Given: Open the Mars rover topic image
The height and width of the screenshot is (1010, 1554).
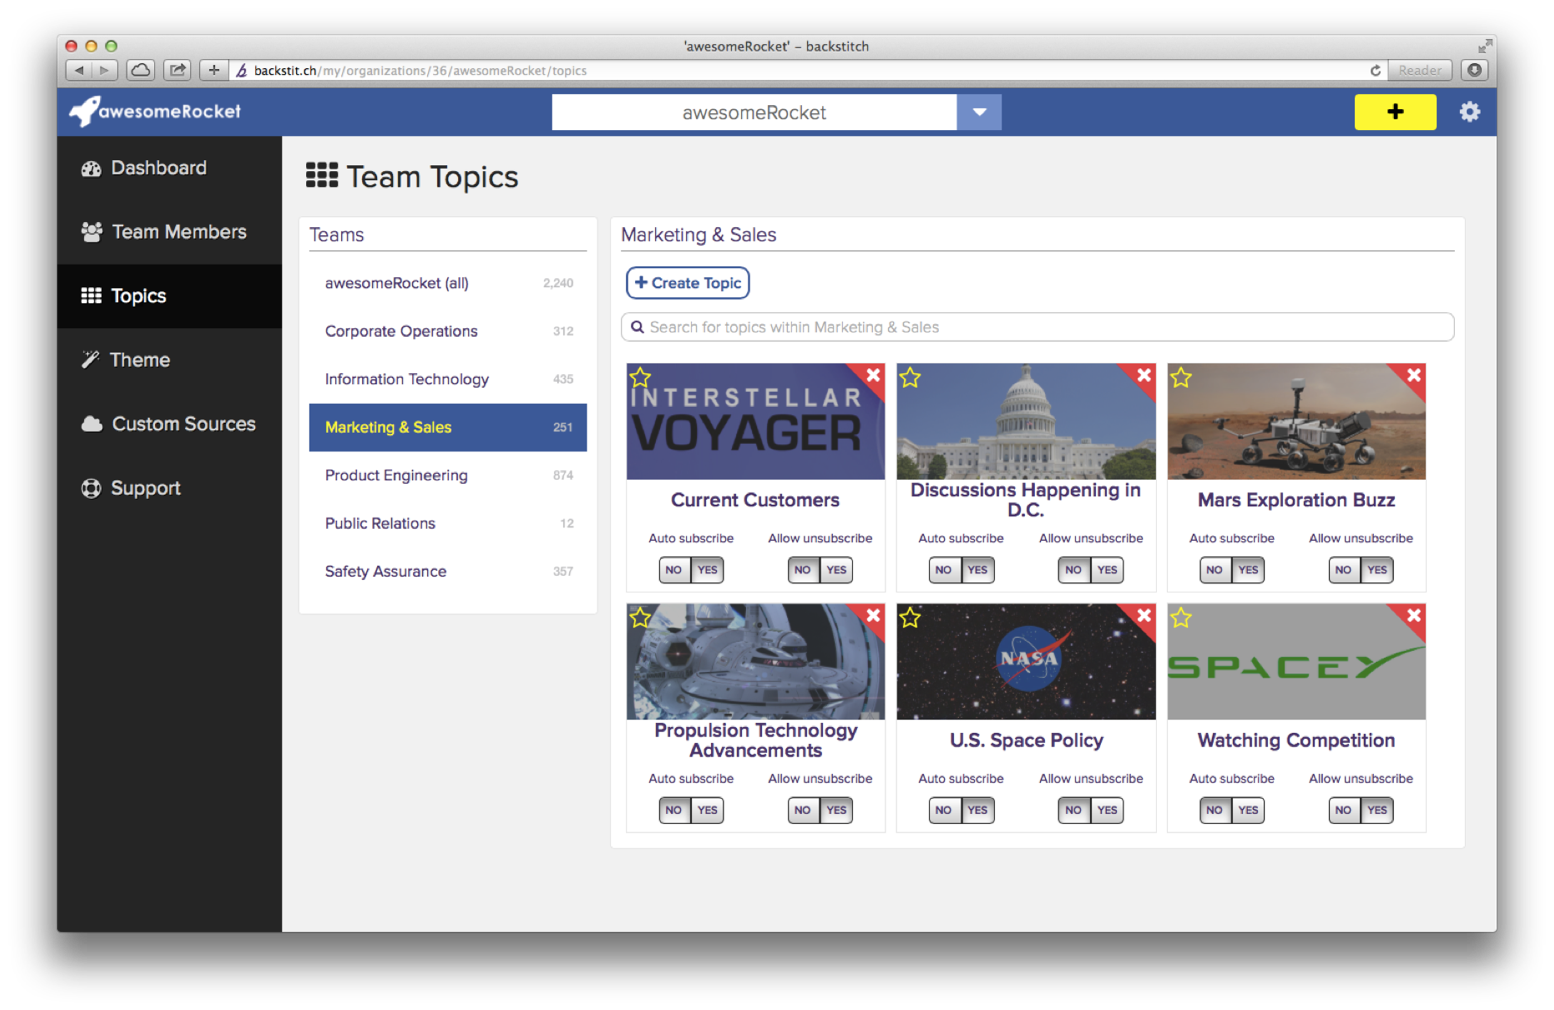Looking at the screenshot, I should 1296,422.
